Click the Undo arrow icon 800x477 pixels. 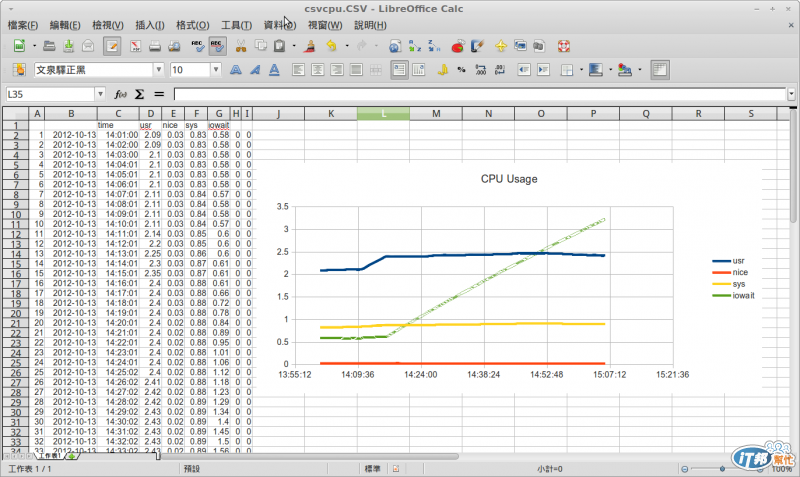(332, 46)
